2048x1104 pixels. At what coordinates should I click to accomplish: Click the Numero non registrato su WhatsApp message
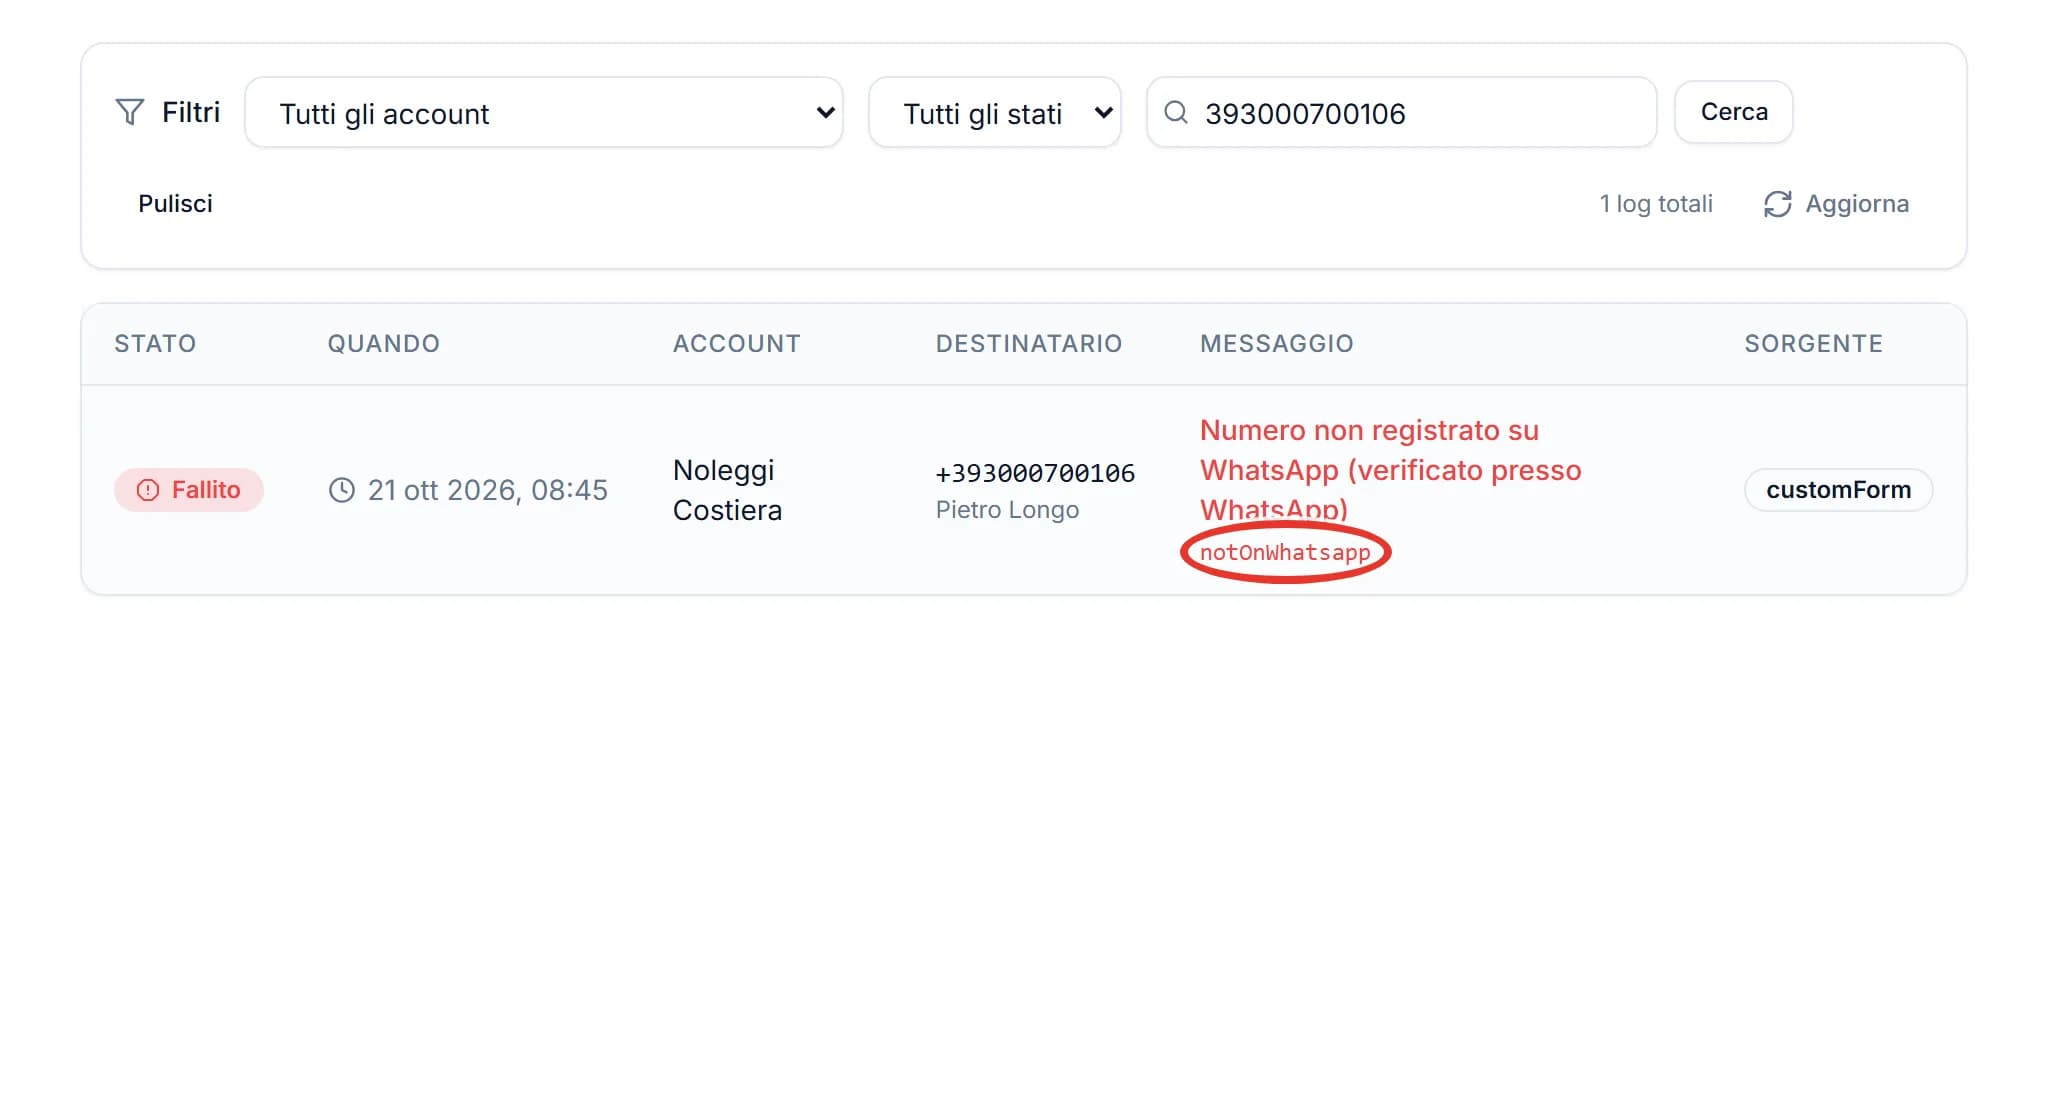(x=1390, y=470)
